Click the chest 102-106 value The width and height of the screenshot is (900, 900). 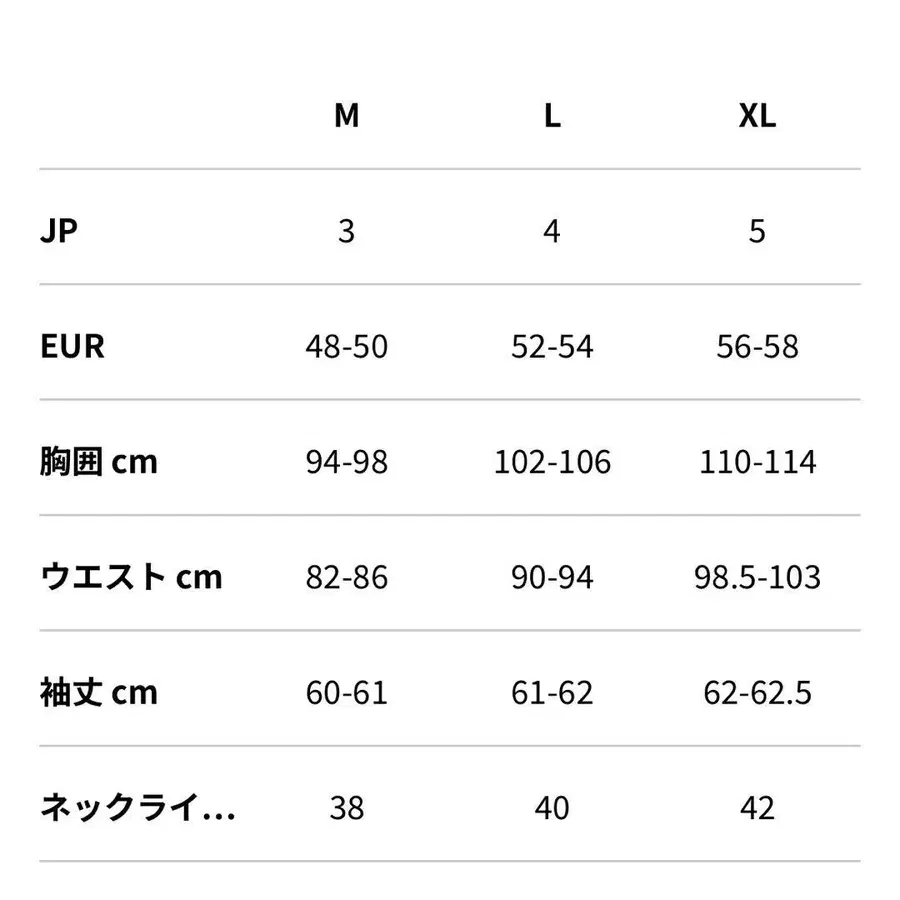552,462
